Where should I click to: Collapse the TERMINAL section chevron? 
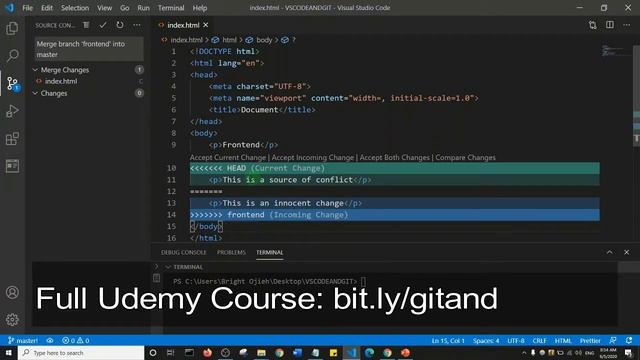(168, 267)
